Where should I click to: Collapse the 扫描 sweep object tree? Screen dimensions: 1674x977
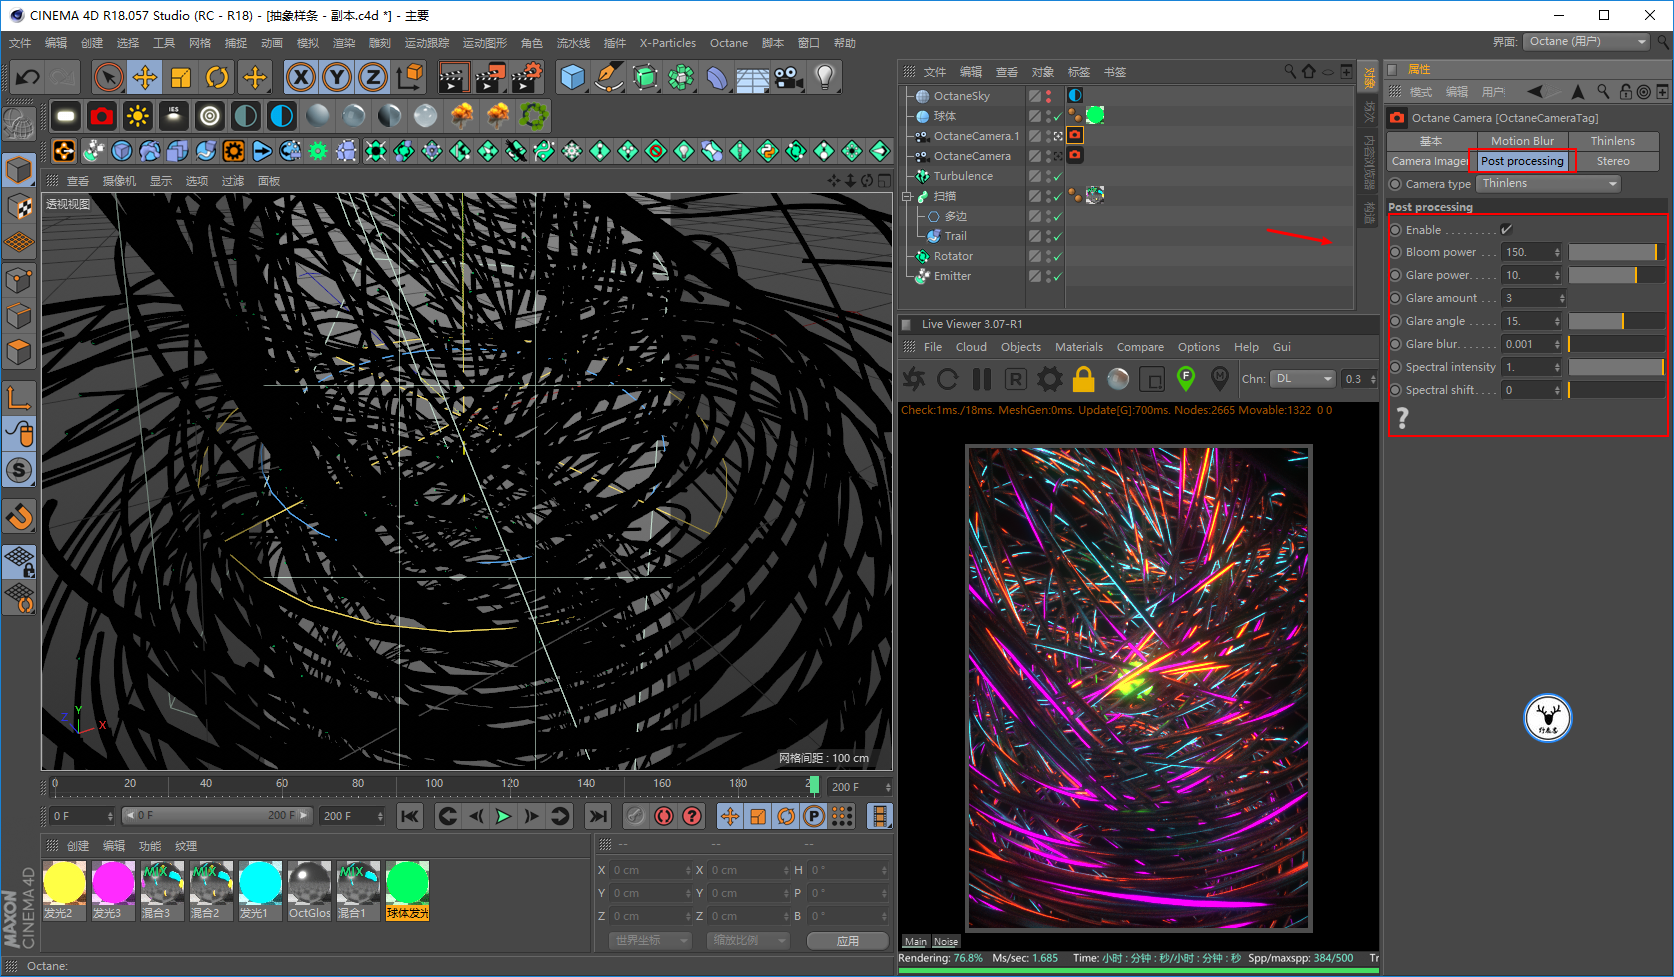(907, 196)
